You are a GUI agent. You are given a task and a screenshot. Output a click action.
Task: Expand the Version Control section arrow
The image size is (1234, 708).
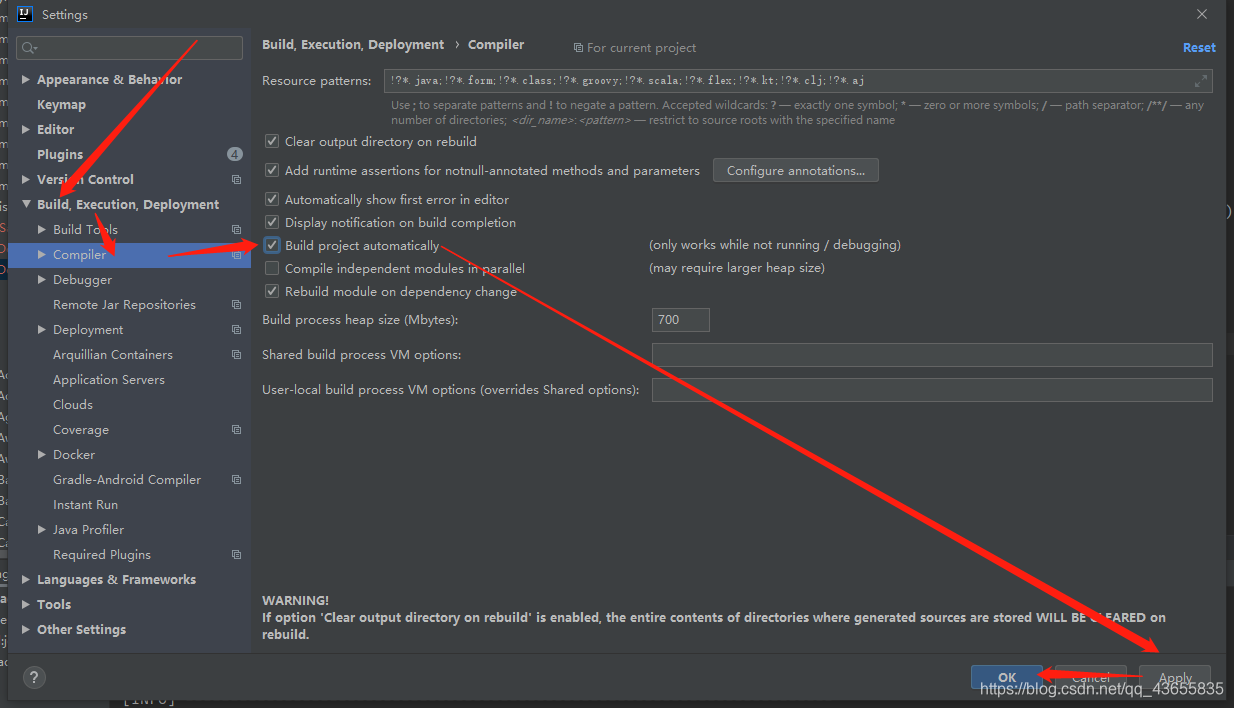[26, 179]
